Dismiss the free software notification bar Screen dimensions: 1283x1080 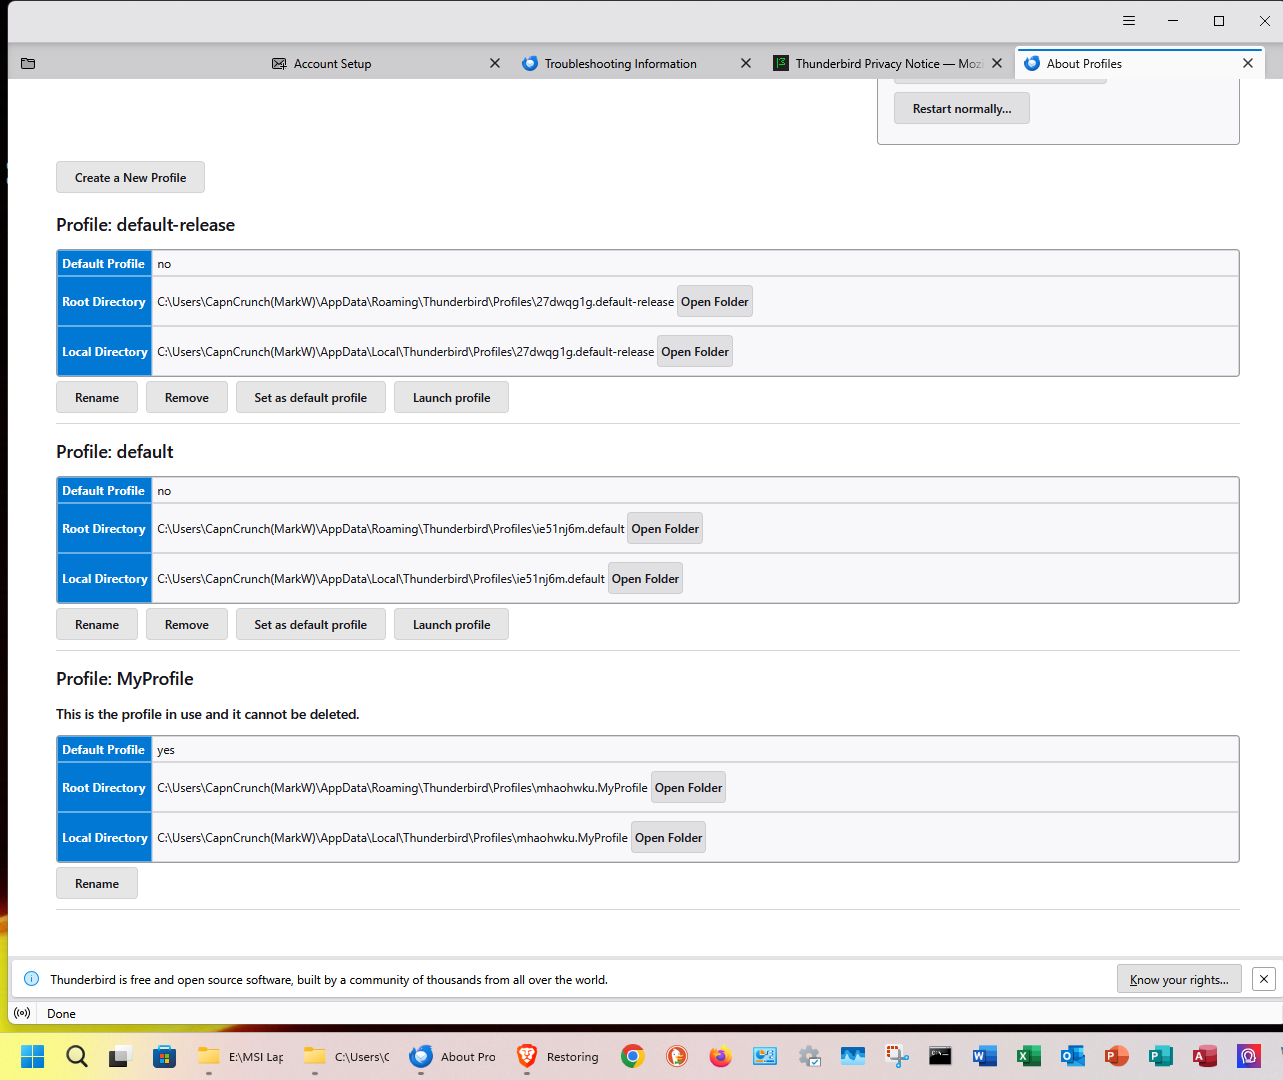[x=1264, y=979]
